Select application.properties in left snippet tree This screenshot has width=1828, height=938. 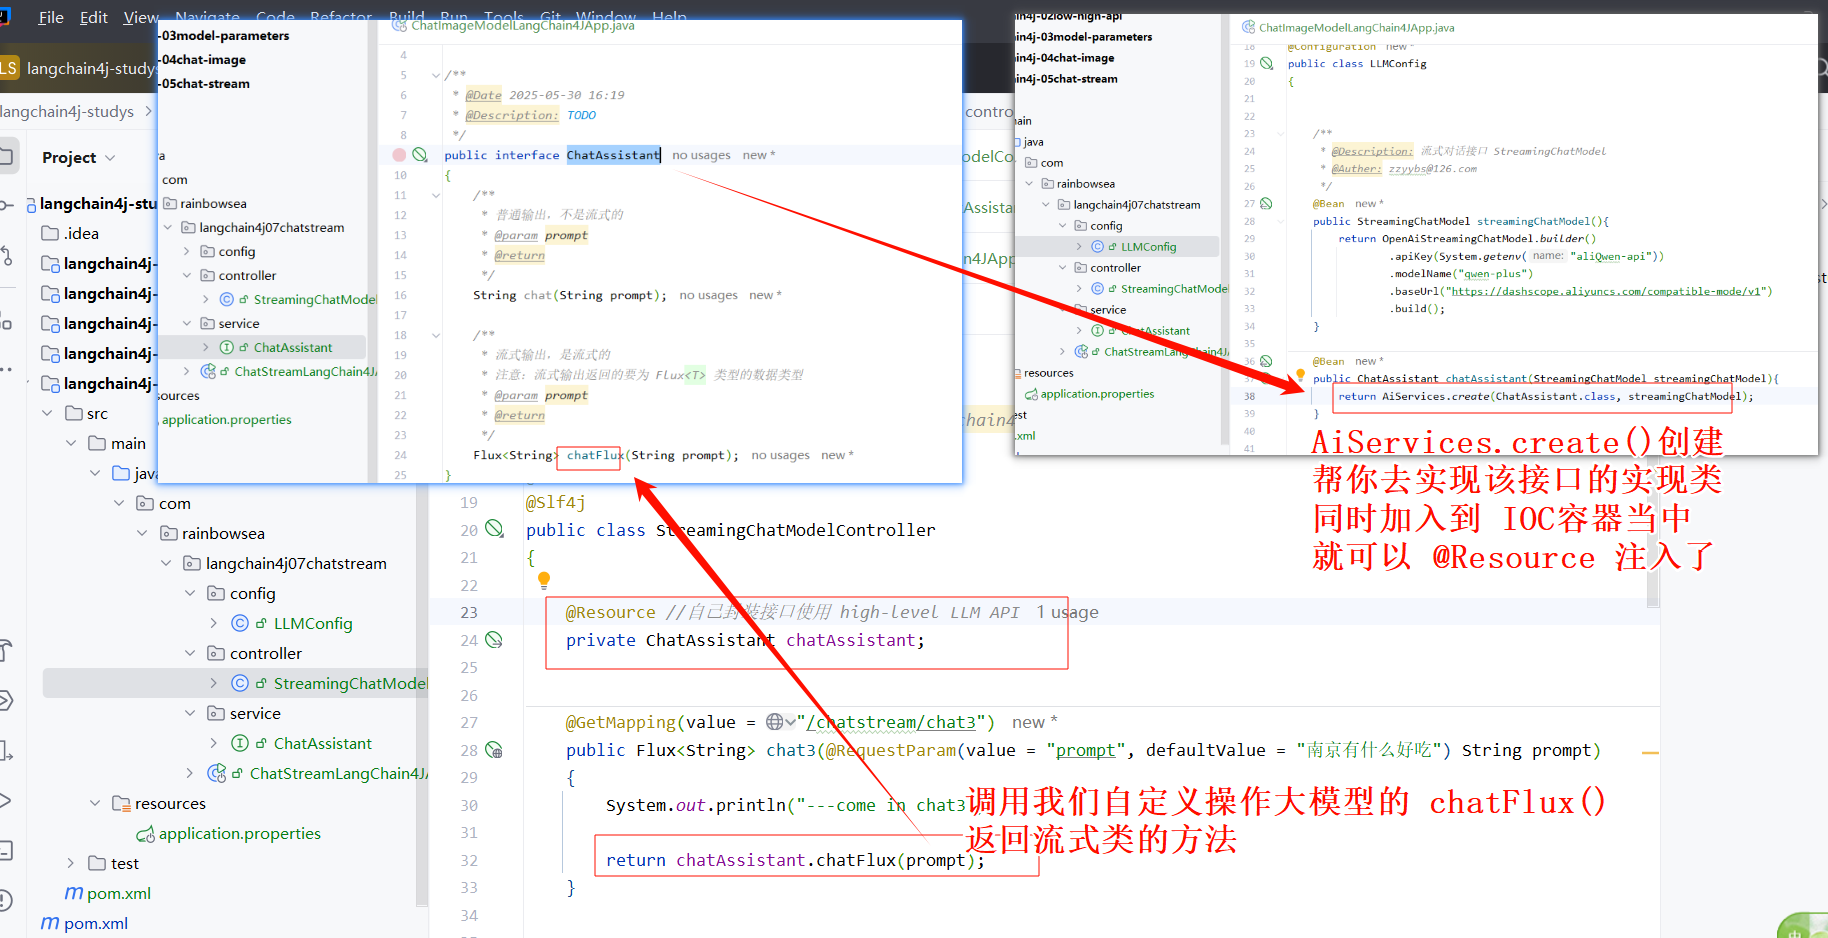click(x=227, y=420)
